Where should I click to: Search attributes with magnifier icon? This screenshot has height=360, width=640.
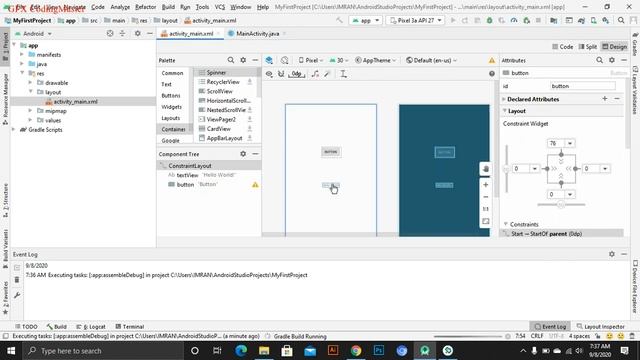tap(600, 60)
